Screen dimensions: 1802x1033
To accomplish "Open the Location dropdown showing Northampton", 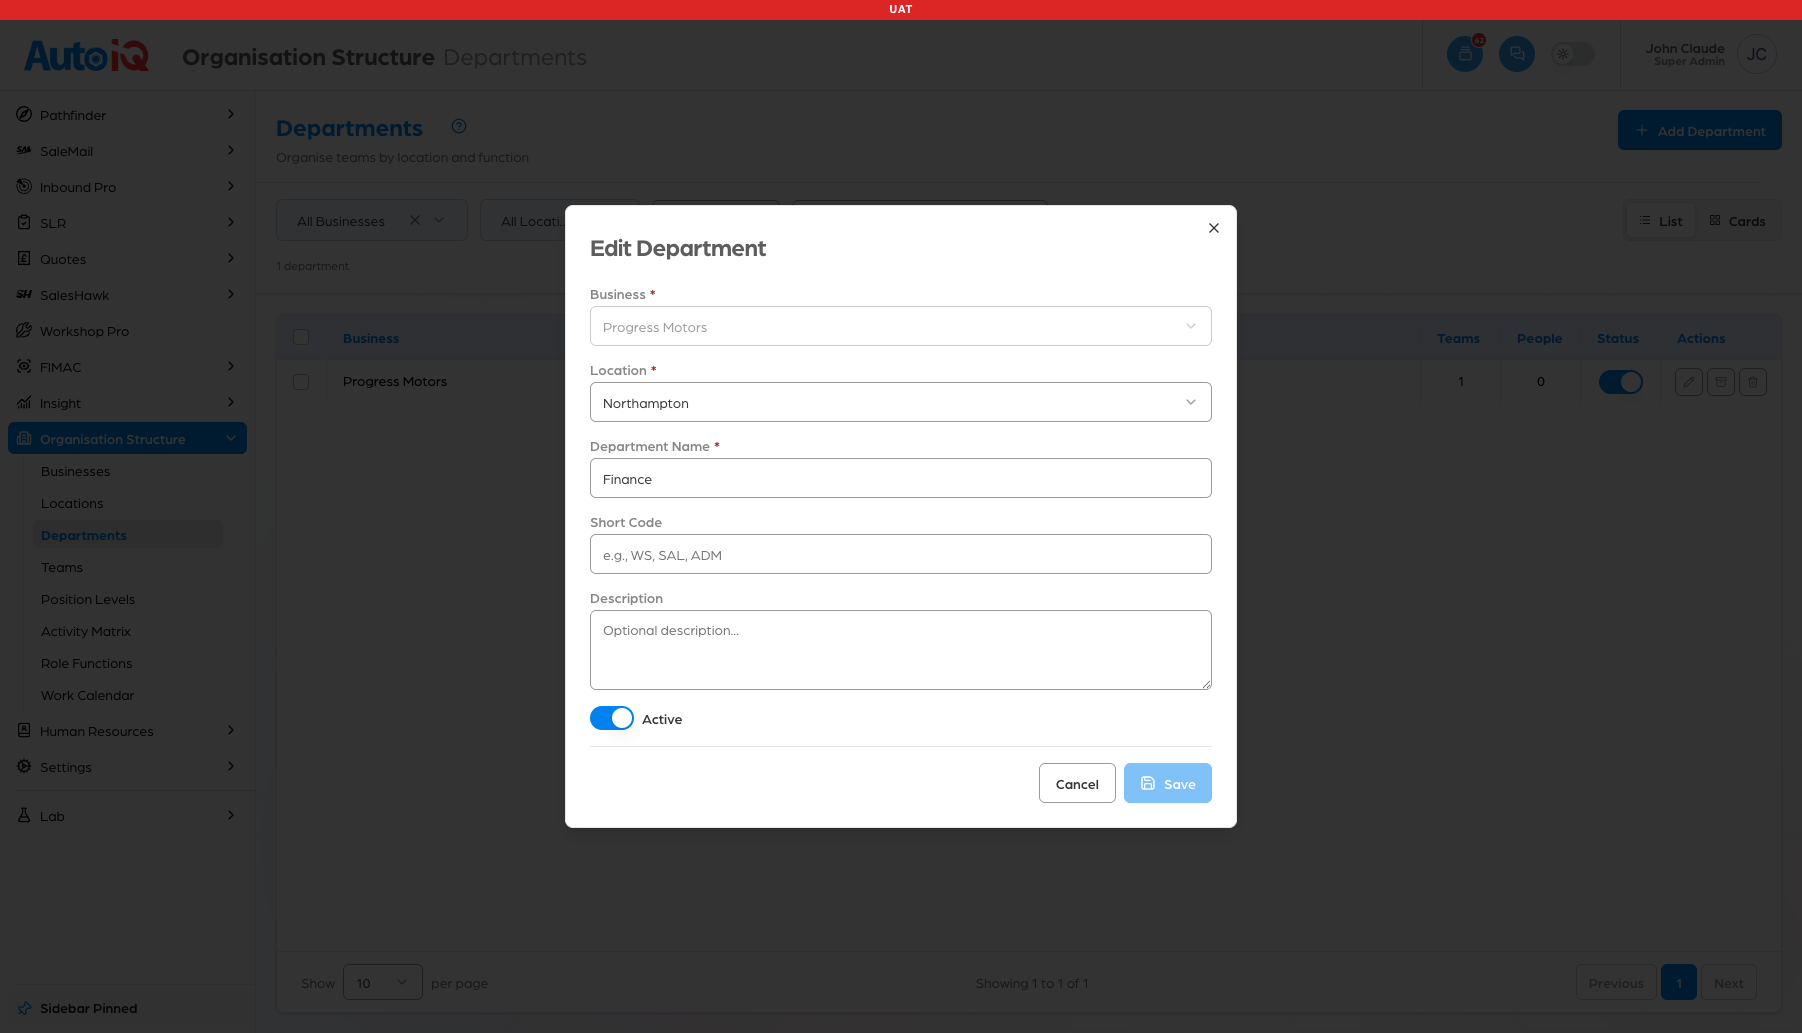I will coord(901,402).
